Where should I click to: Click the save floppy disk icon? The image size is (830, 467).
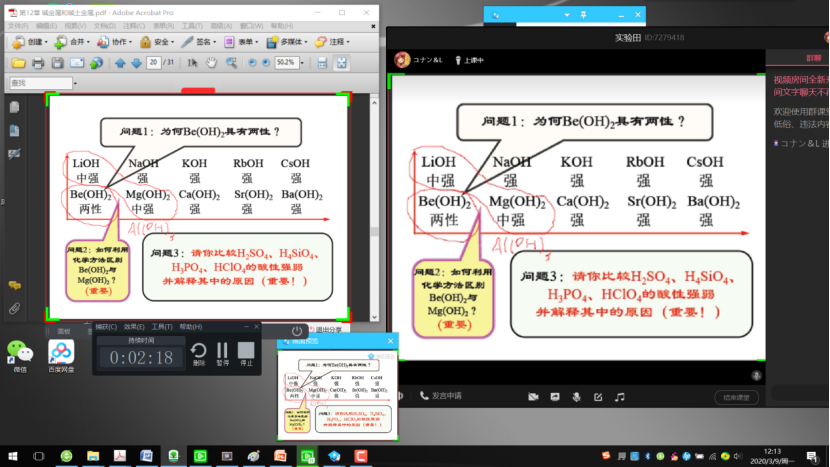click(x=57, y=63)
